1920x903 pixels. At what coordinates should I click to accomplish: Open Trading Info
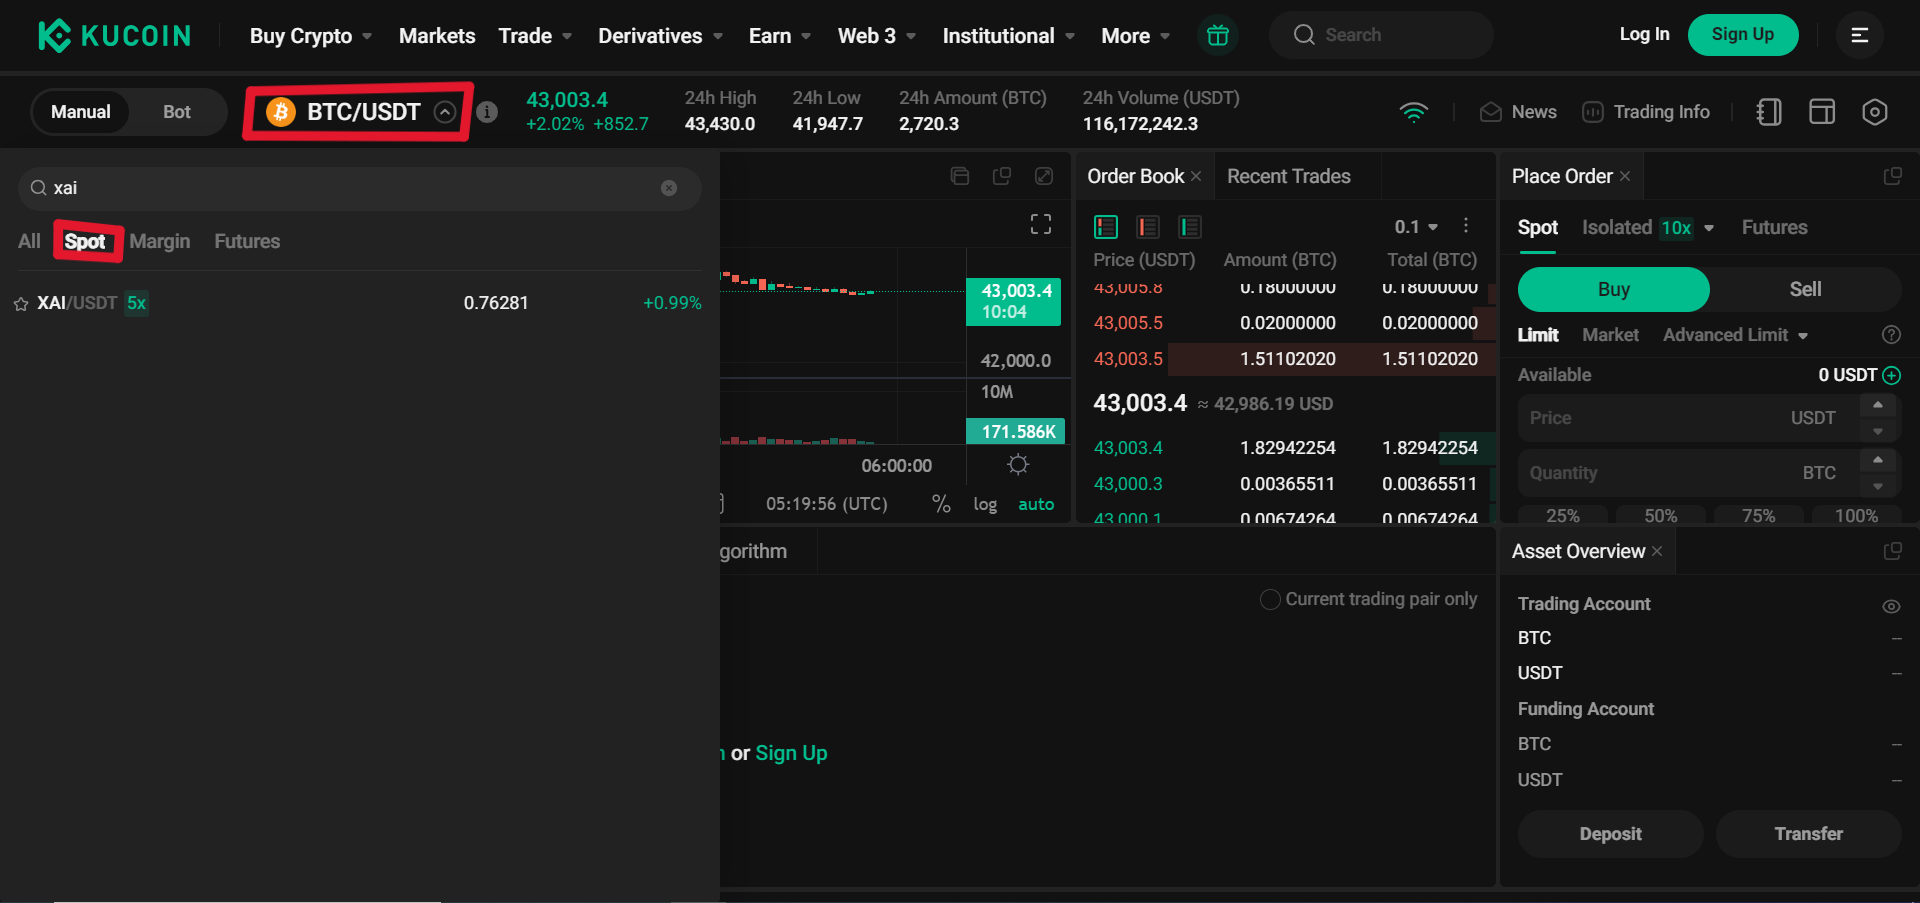click(x=1645, y=112)
